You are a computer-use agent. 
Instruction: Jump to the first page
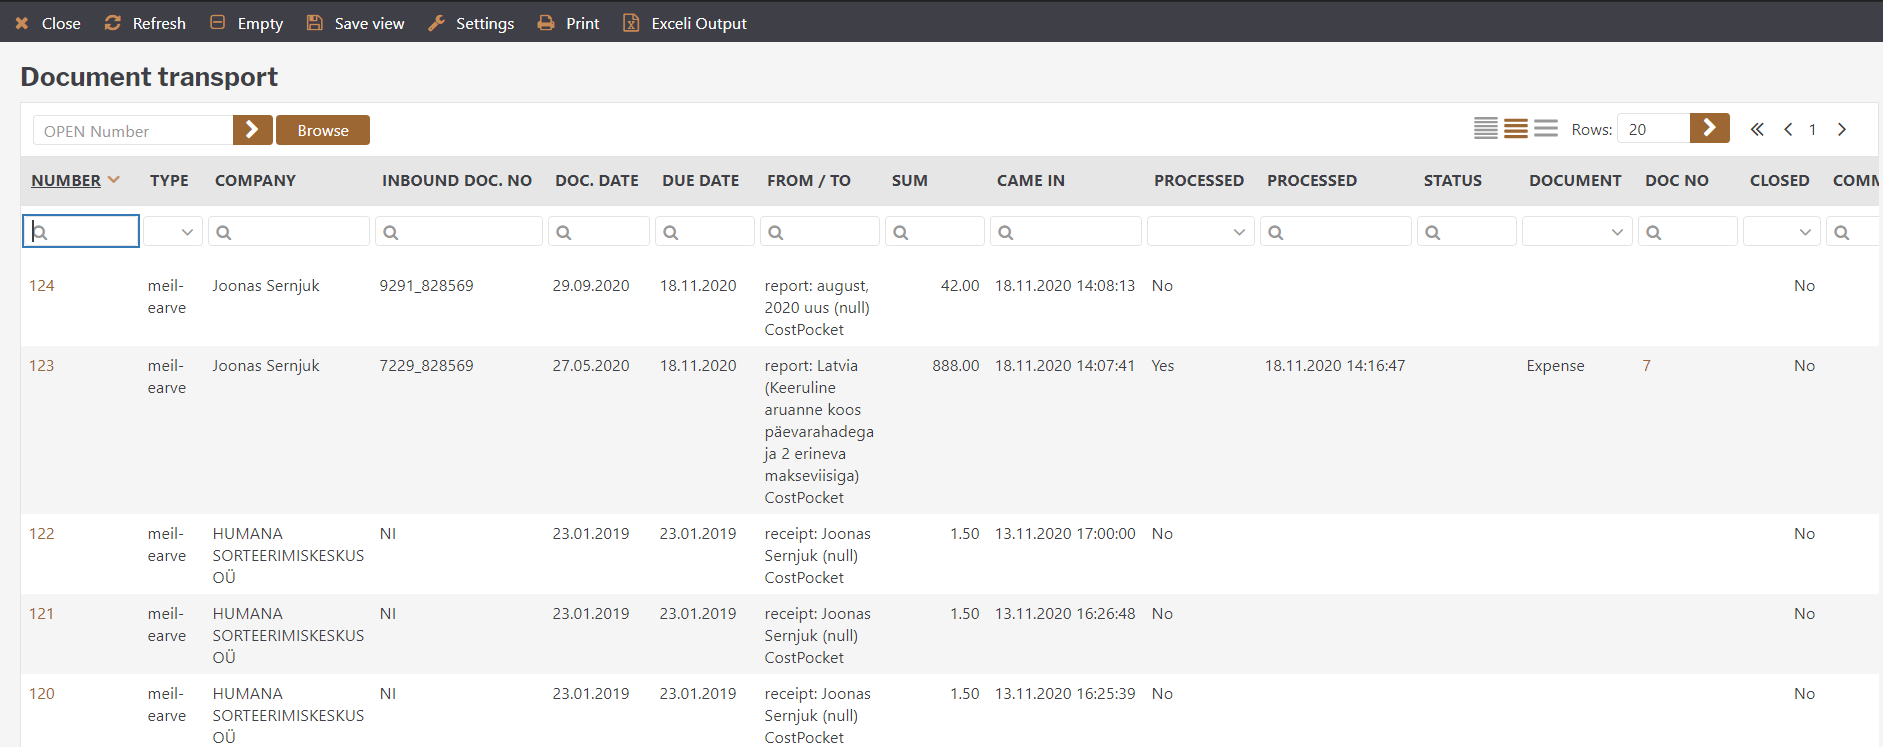[x=1757, y=129]
